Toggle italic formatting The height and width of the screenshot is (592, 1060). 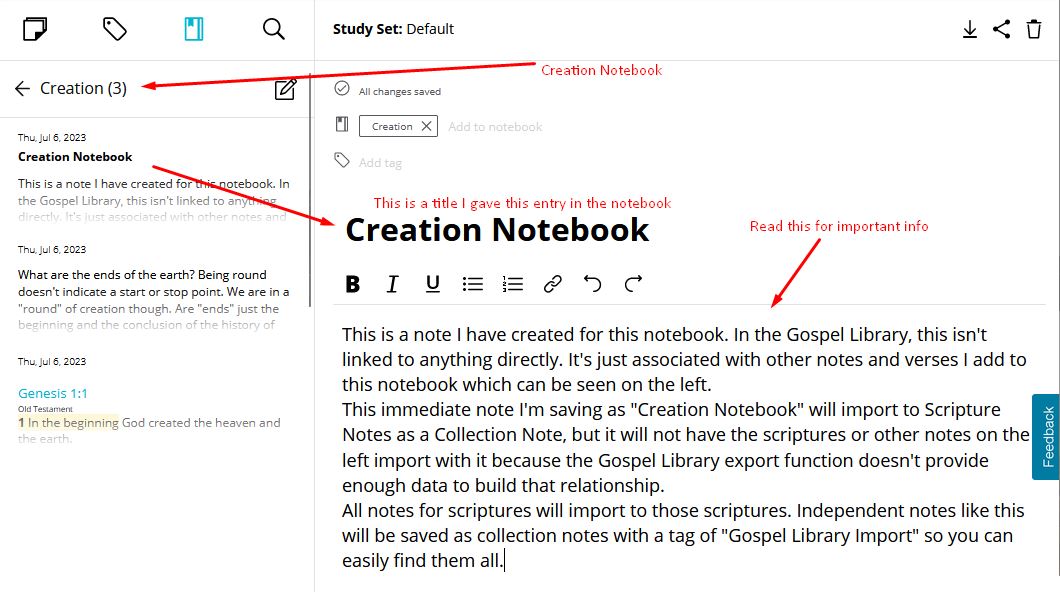pos(392,284)
